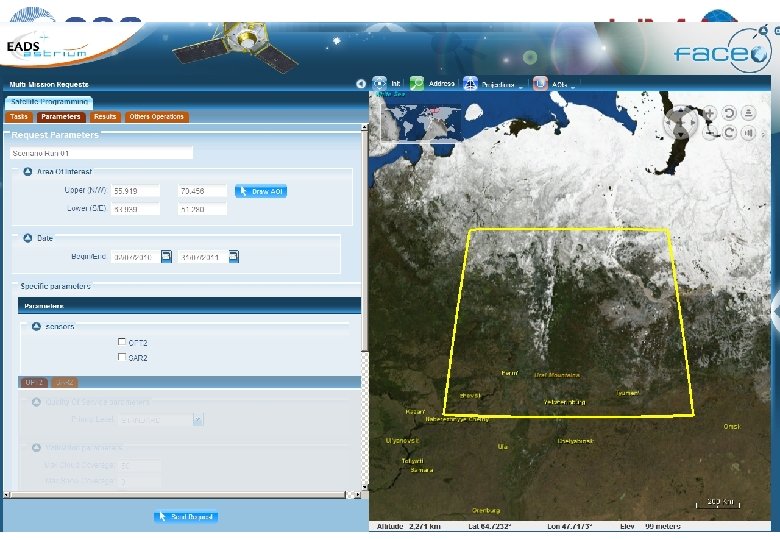
Task: Open the Others Operations tab
Action: (156, 117)
